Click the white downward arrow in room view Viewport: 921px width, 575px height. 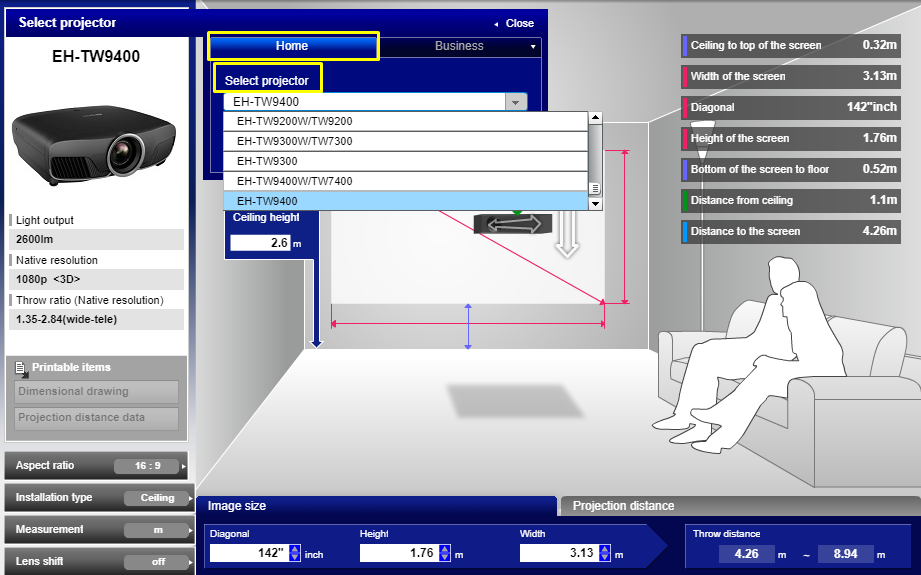pos(567,234)
